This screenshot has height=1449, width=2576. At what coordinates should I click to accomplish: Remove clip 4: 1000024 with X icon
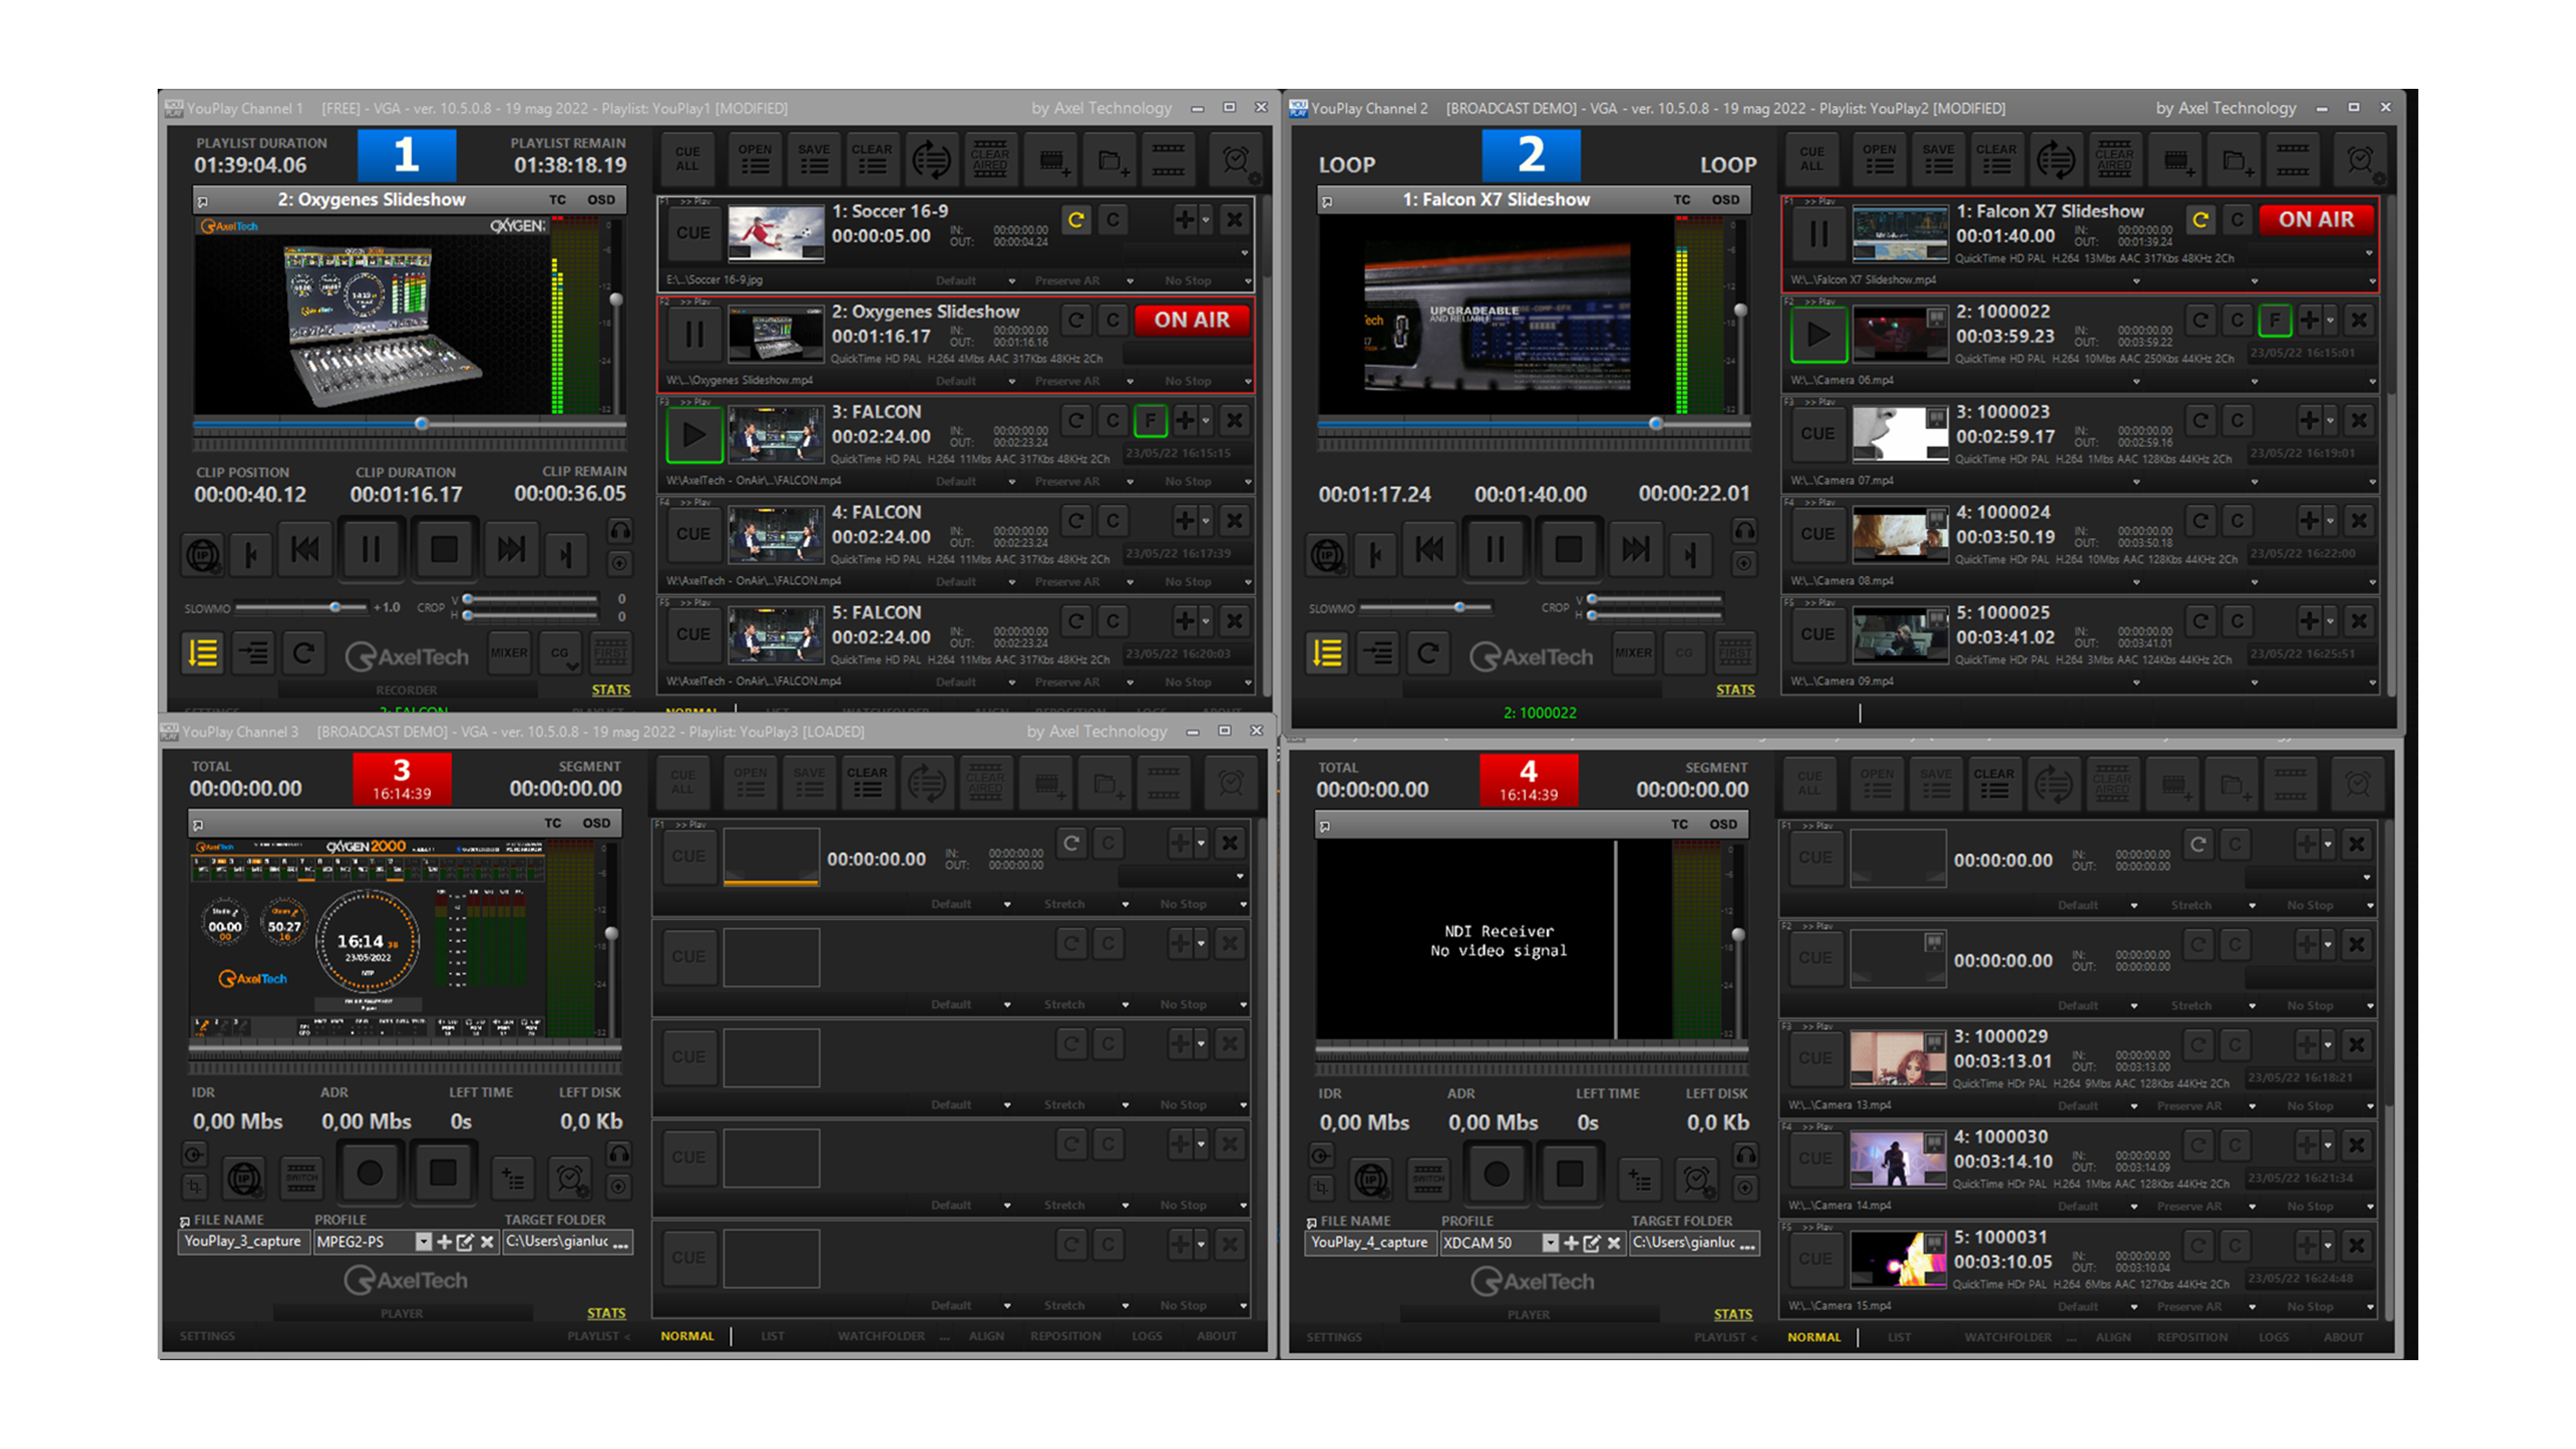pos(2359,521)
